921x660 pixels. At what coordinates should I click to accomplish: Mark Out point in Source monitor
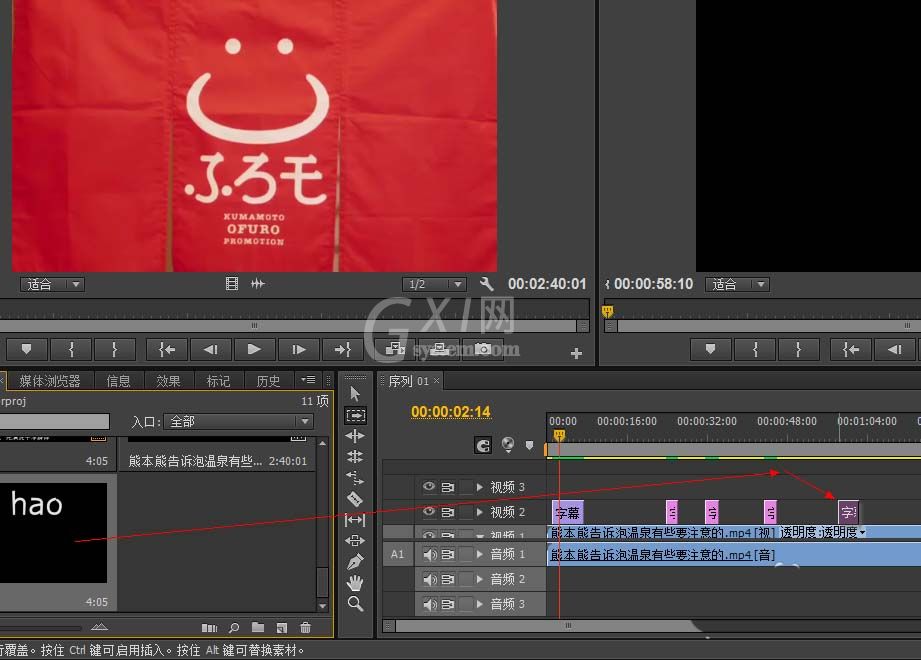click(115, 349)
